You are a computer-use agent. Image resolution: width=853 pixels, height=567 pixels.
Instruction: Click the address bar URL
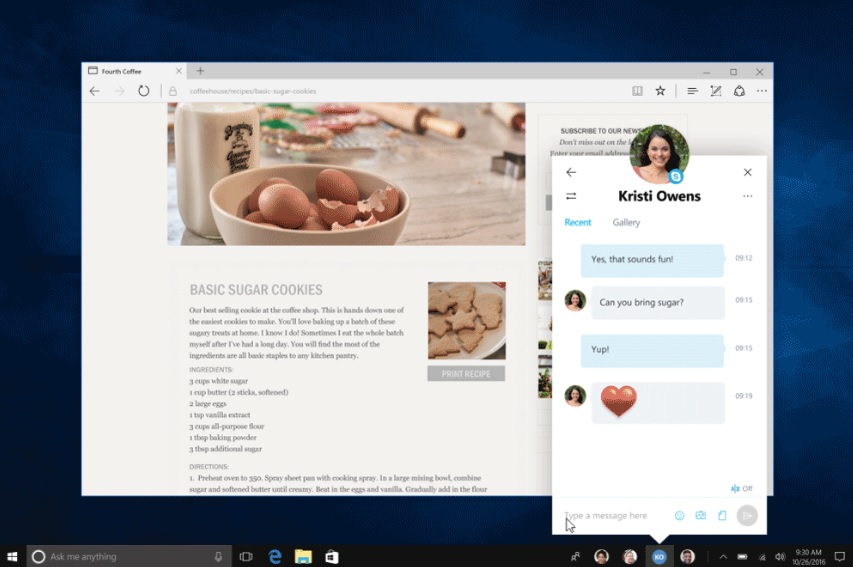[x=252, y=91]
